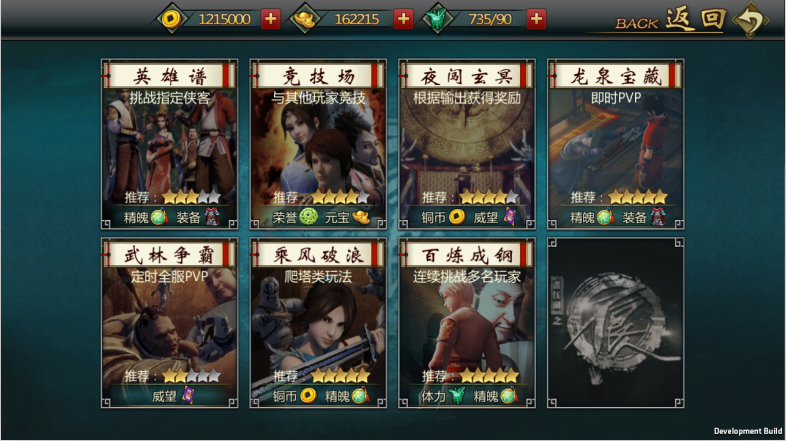The width and height of the screenshot is (786, 441).
Task: Open the 英雄谱 challenge mode card
Action: [169, 144]
